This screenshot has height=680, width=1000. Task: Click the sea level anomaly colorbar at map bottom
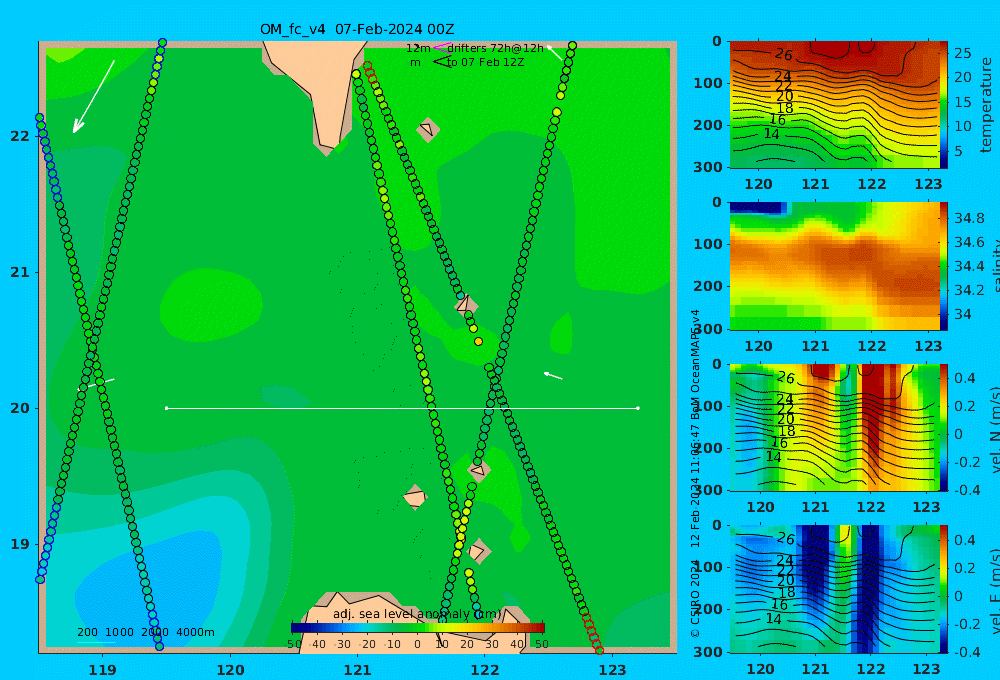tap(418, 628)
